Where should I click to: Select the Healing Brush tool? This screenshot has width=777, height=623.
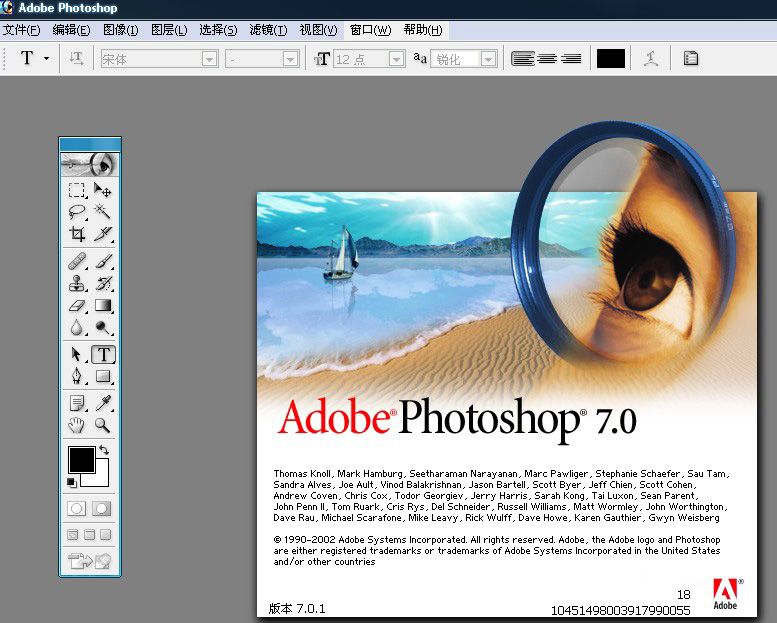tap(76, 261)
